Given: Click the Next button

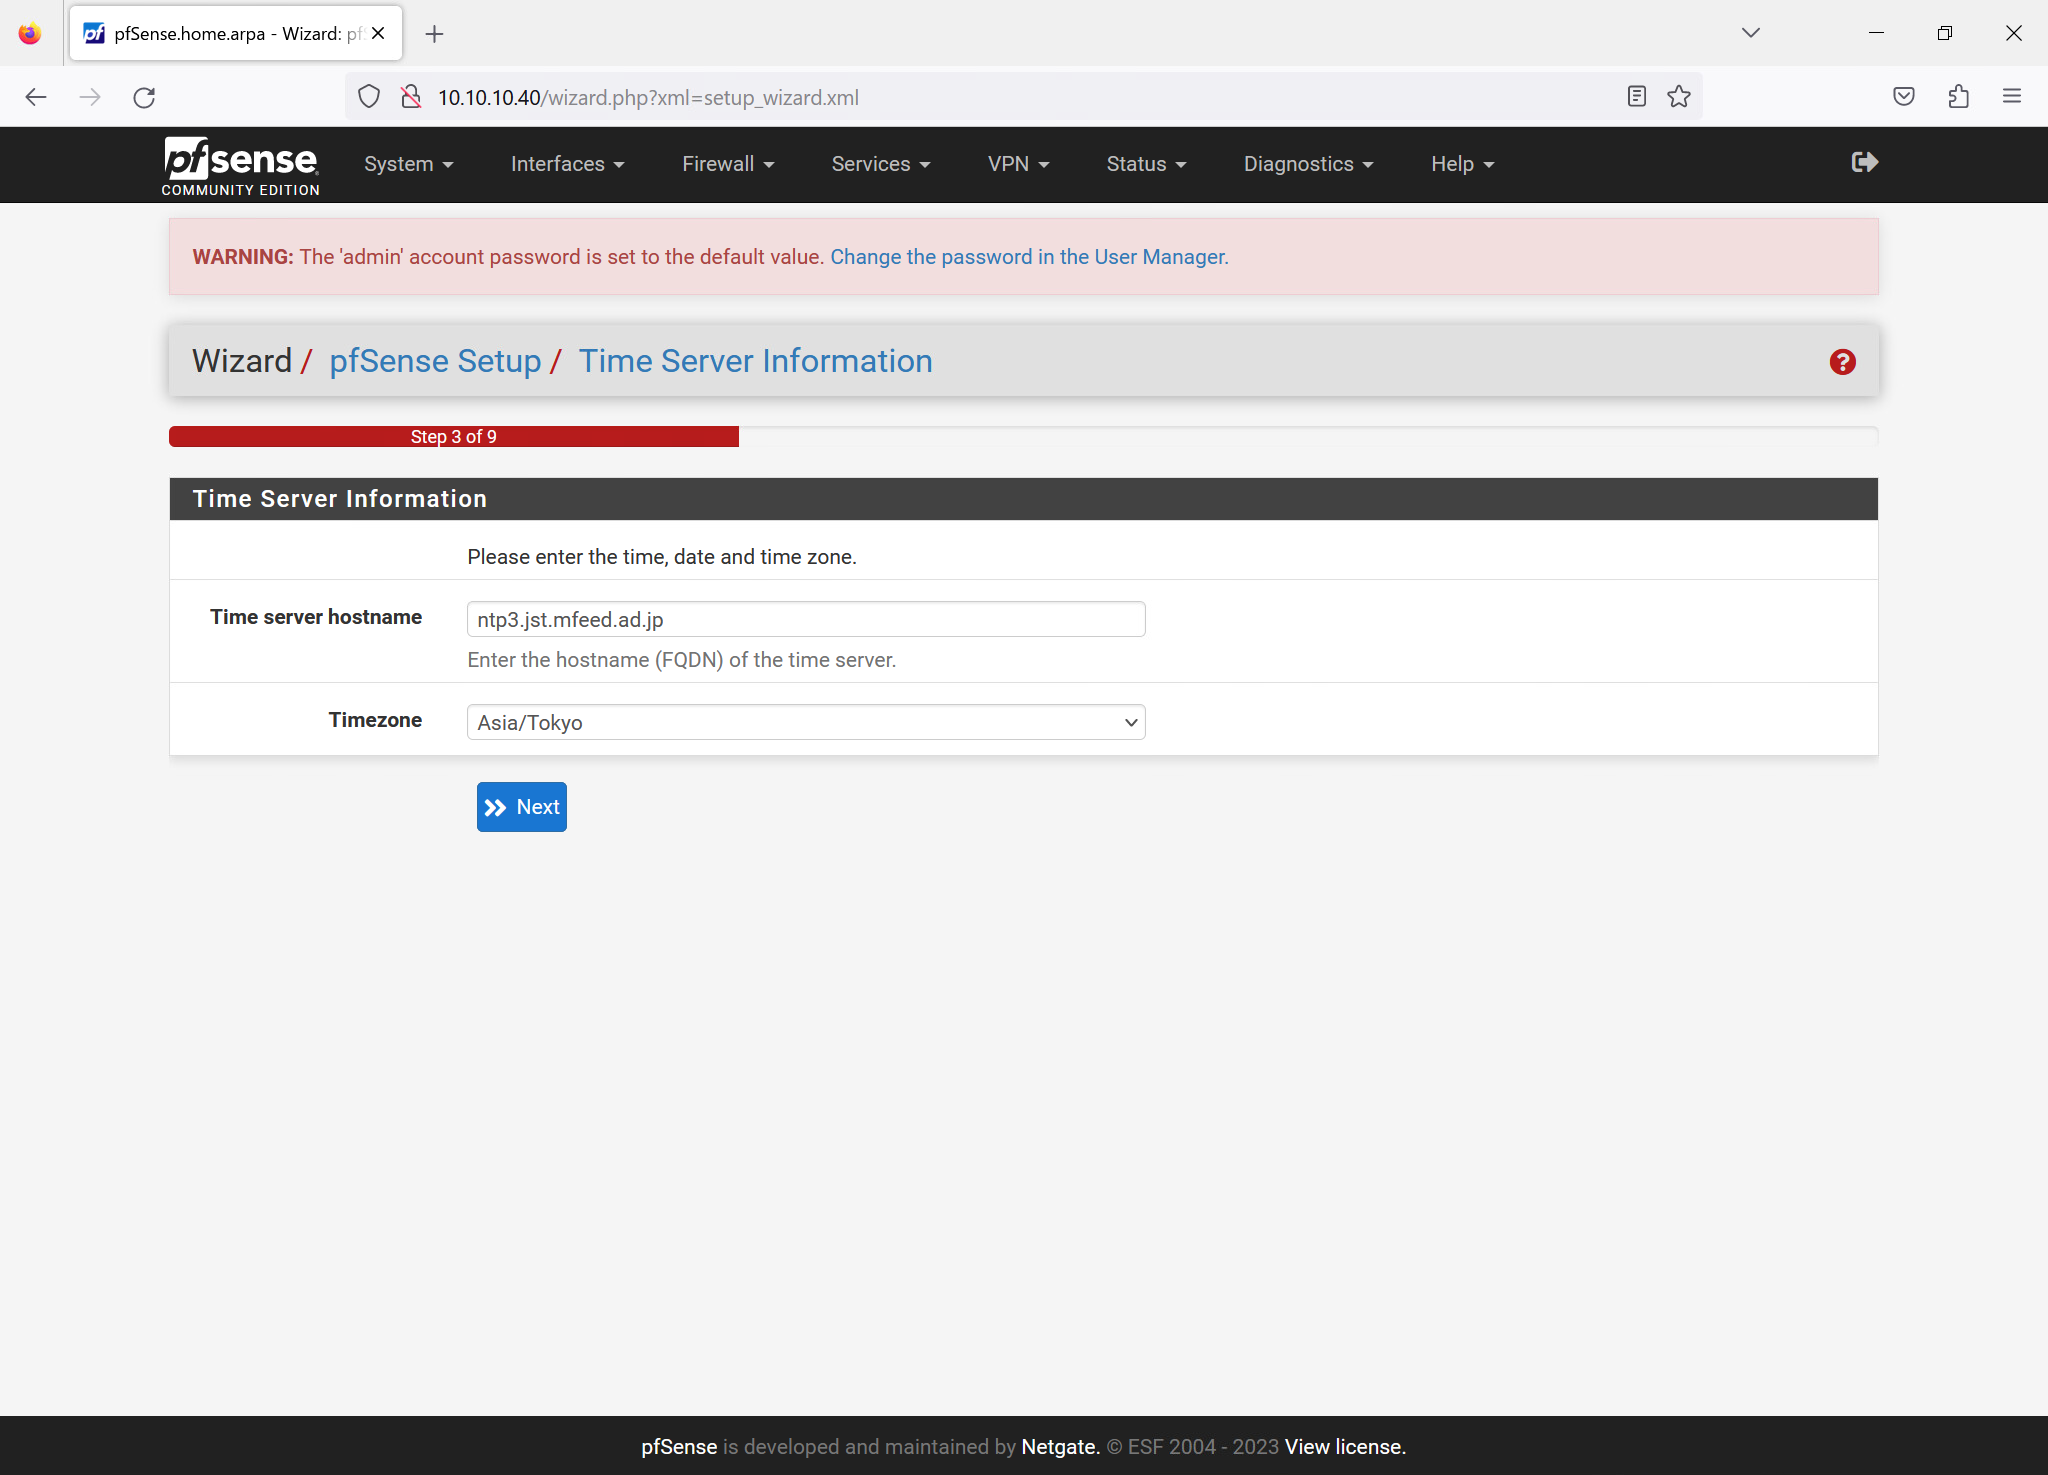Looking at the screenshot, I should (521, 807).
